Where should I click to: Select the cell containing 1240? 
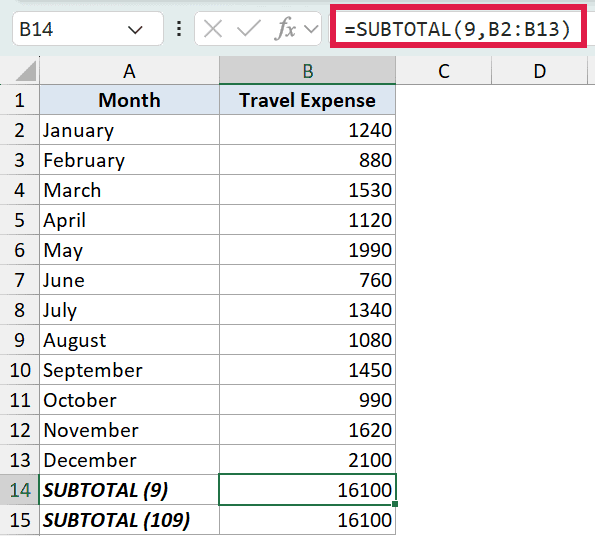[308, 130]
